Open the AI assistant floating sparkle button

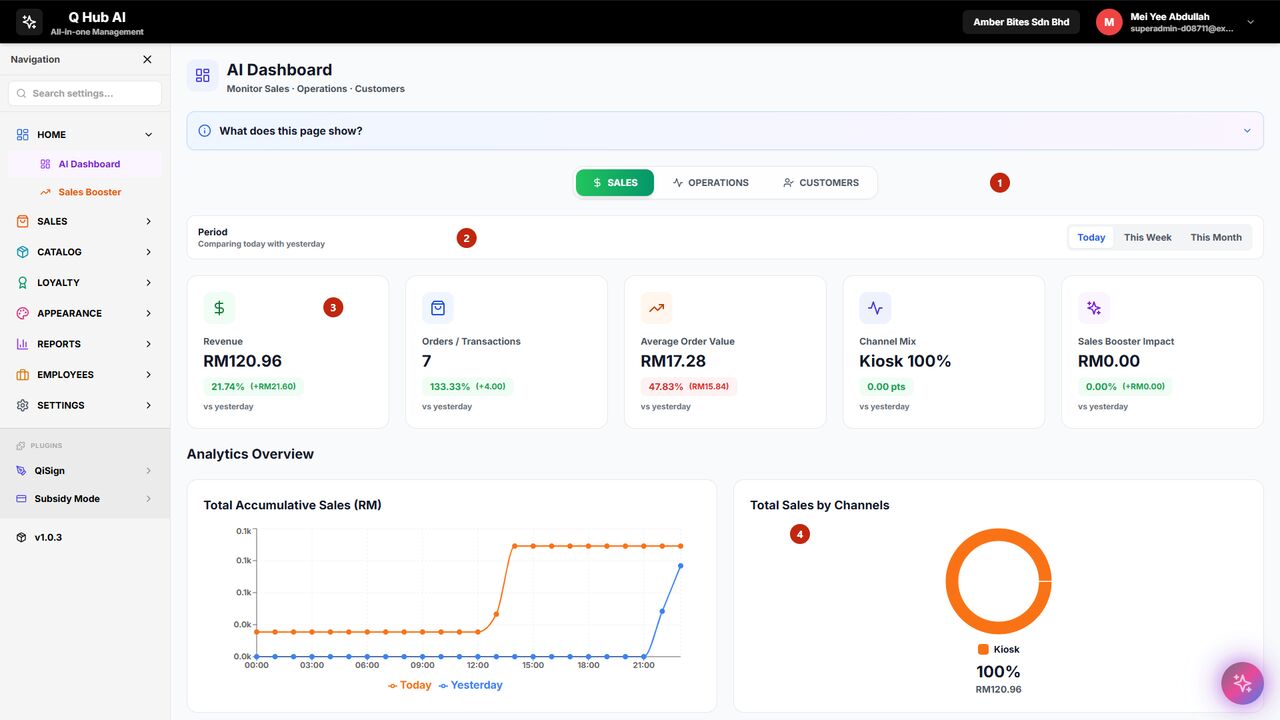[1243, 684]
